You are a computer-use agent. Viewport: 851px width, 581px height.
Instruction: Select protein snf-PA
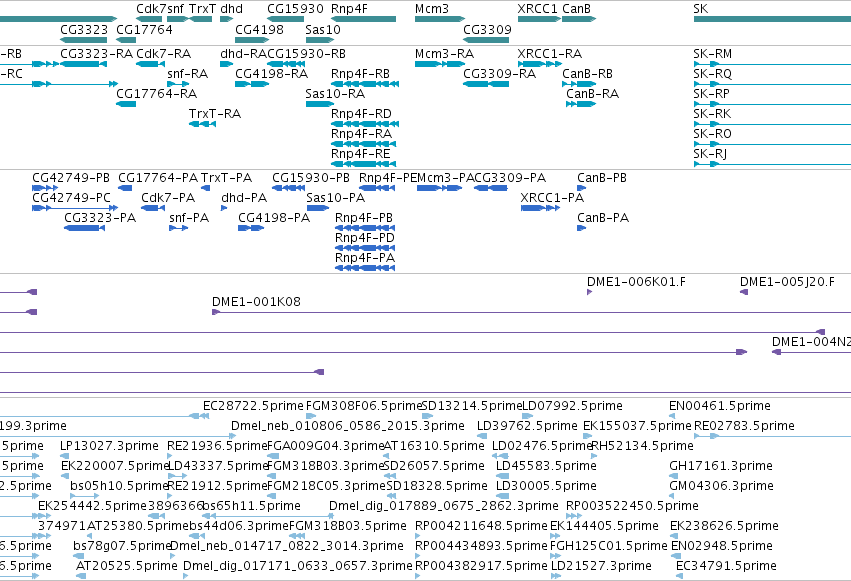(179, 228)
